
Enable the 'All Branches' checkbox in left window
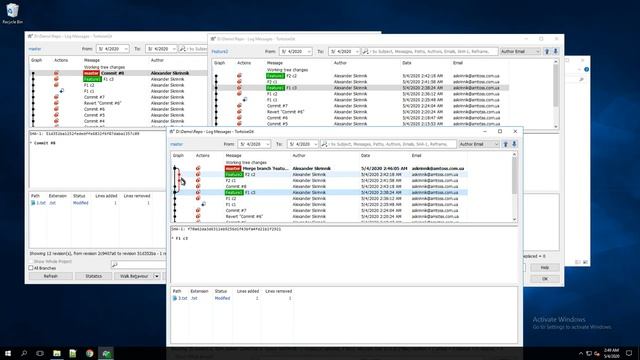pyautogui.click(x=31, y=268)
